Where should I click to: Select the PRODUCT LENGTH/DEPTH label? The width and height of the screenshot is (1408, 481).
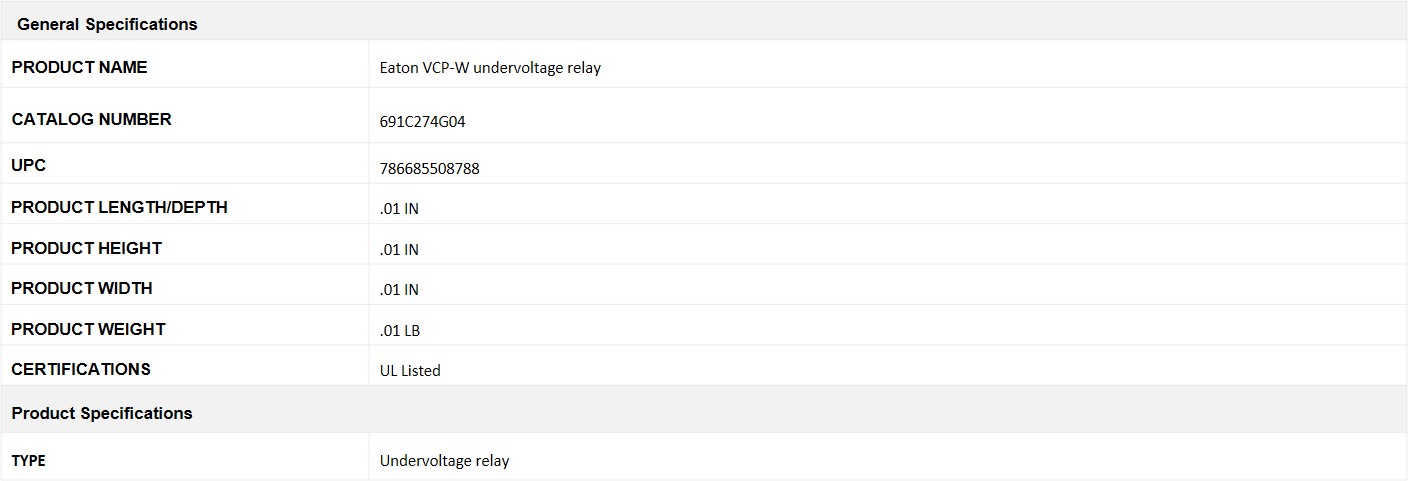(119, 207)
